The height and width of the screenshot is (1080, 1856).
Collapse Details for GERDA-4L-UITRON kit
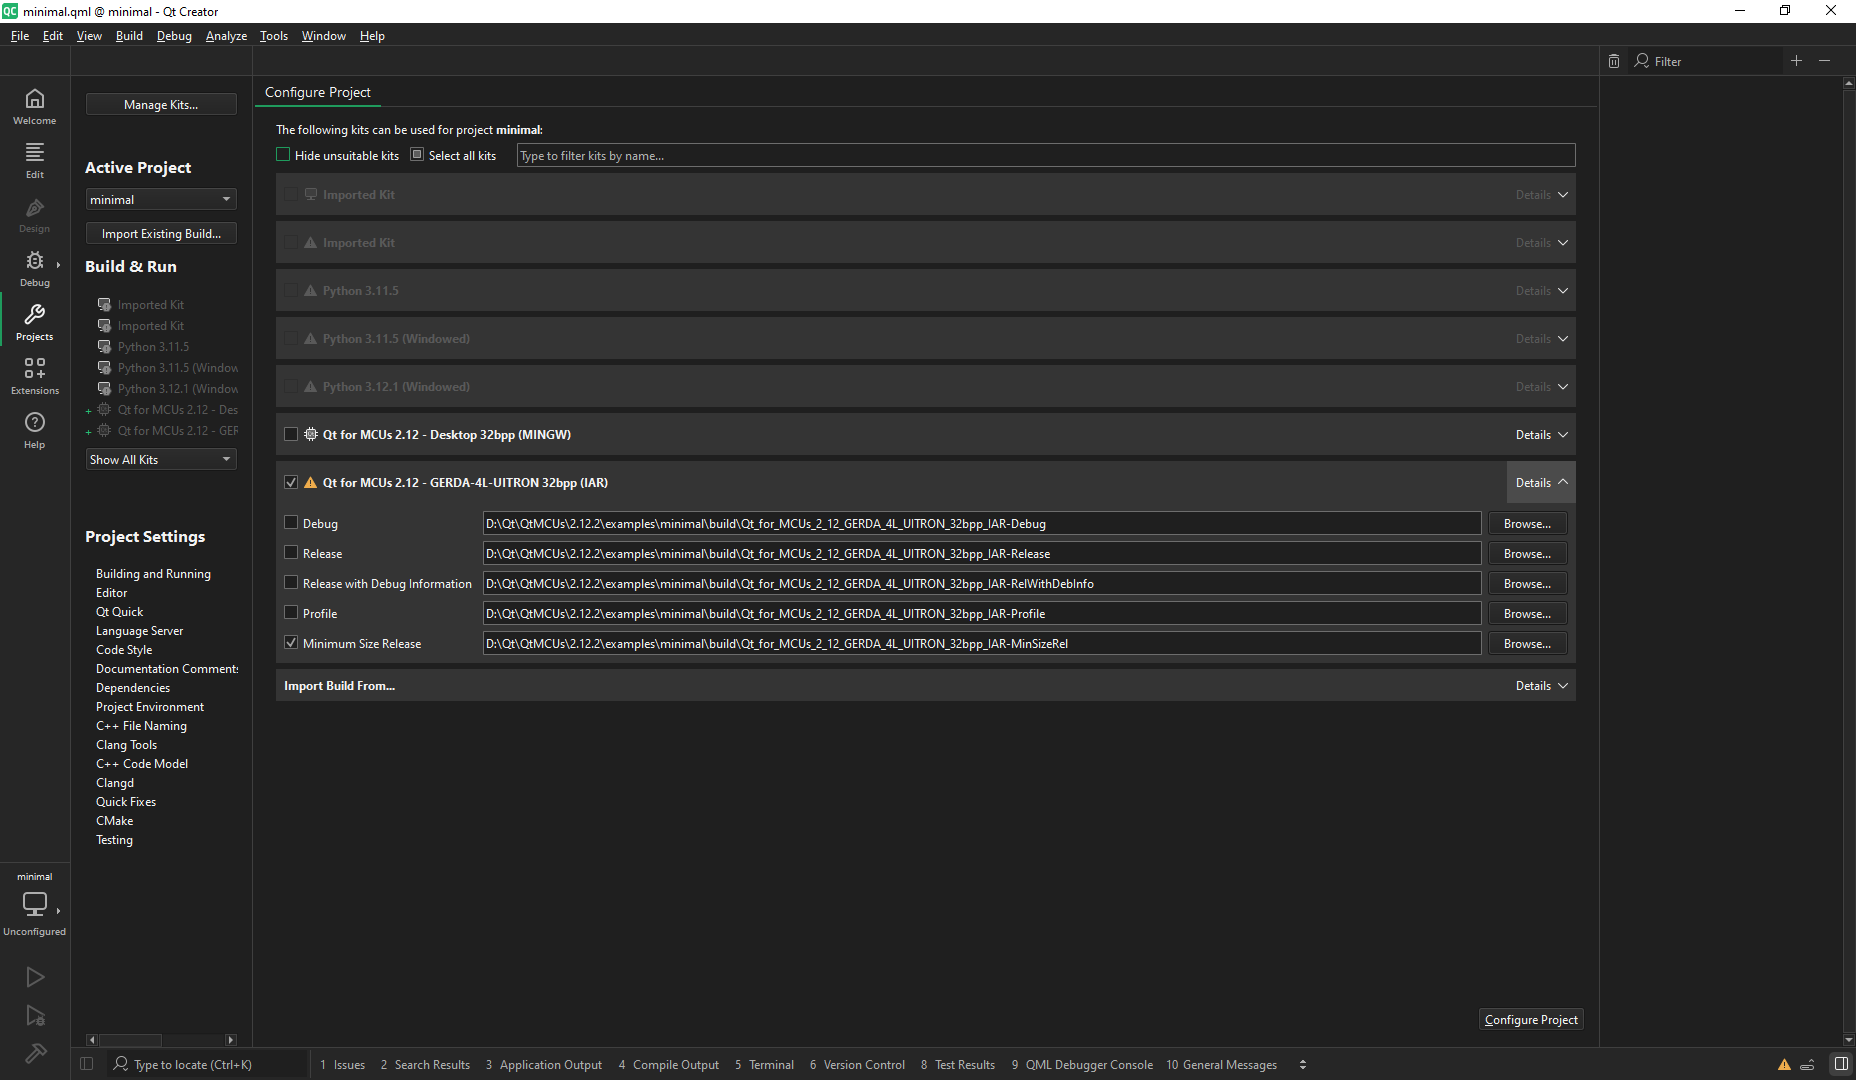[x=1541, y=483]
